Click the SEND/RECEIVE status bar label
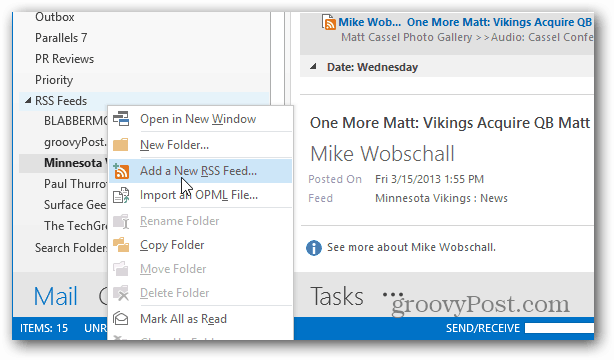The height and width of the screenshot is (360, 614). click(483, 328)
